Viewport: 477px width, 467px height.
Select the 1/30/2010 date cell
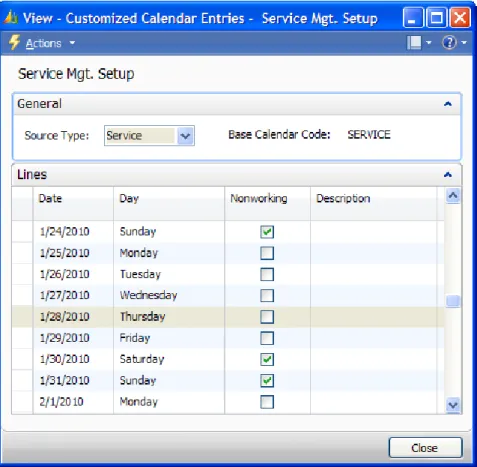tap(73, 359)
